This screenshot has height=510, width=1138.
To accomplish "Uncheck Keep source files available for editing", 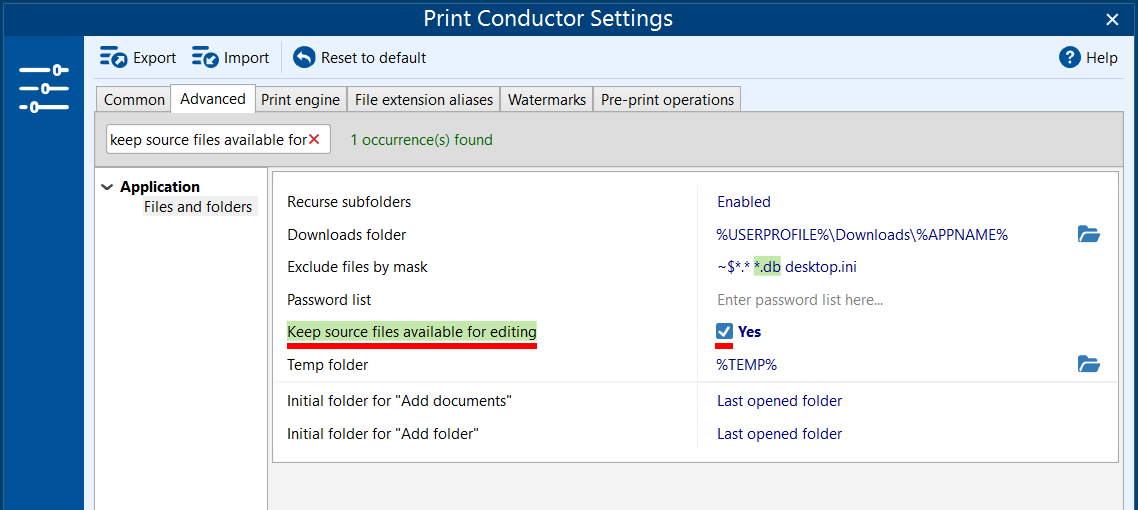I will (x=725, y=331).
